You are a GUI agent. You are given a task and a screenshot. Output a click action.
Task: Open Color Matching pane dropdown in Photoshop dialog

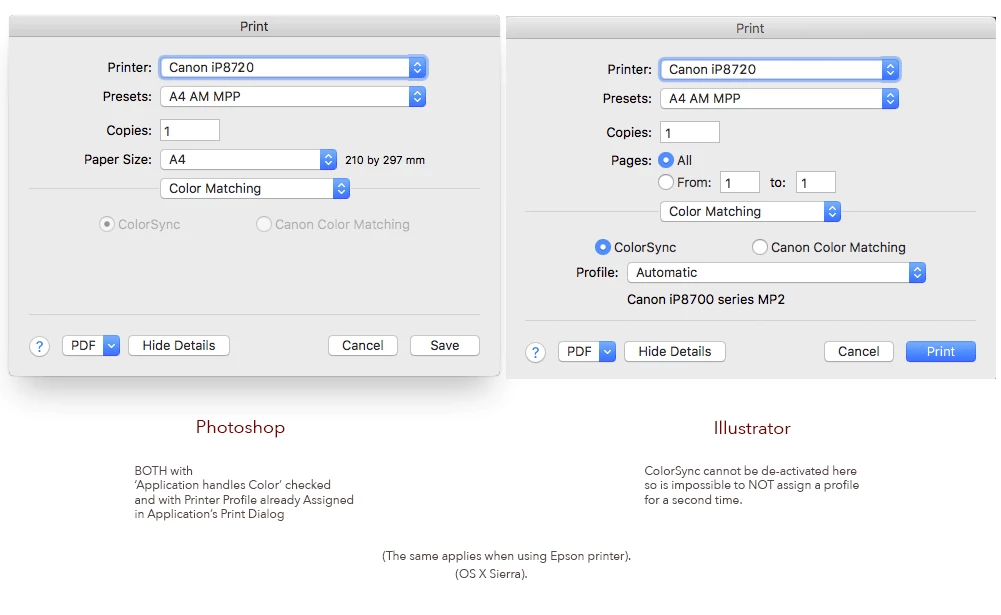click(255, 188)
